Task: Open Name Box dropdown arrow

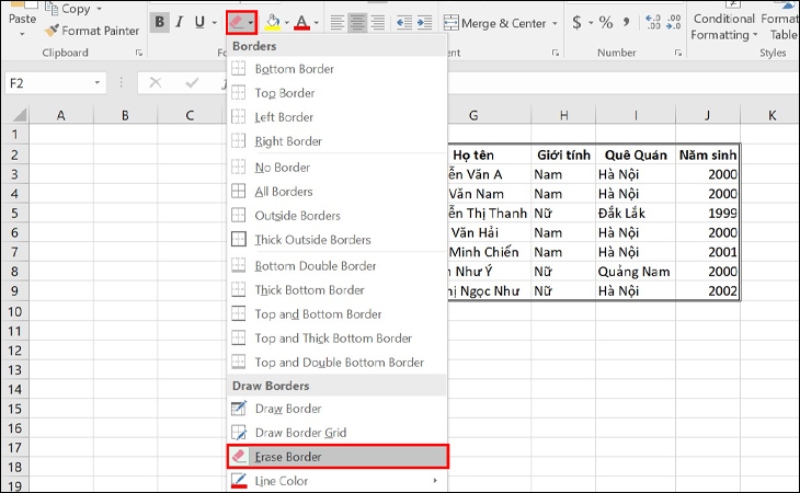Action: coord(97,83)
